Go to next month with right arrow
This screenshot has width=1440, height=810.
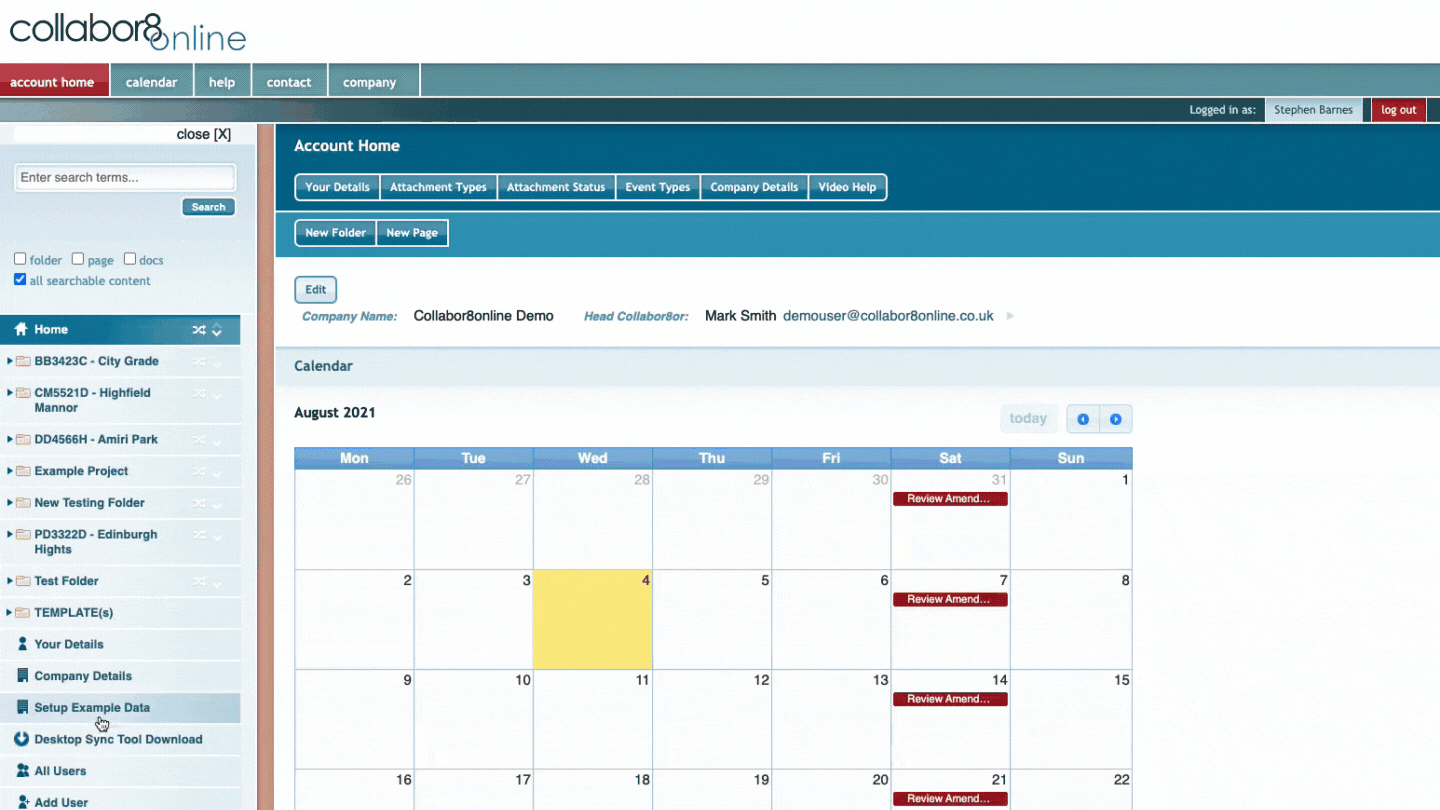pyautogui.click(x=1116, y=419)
